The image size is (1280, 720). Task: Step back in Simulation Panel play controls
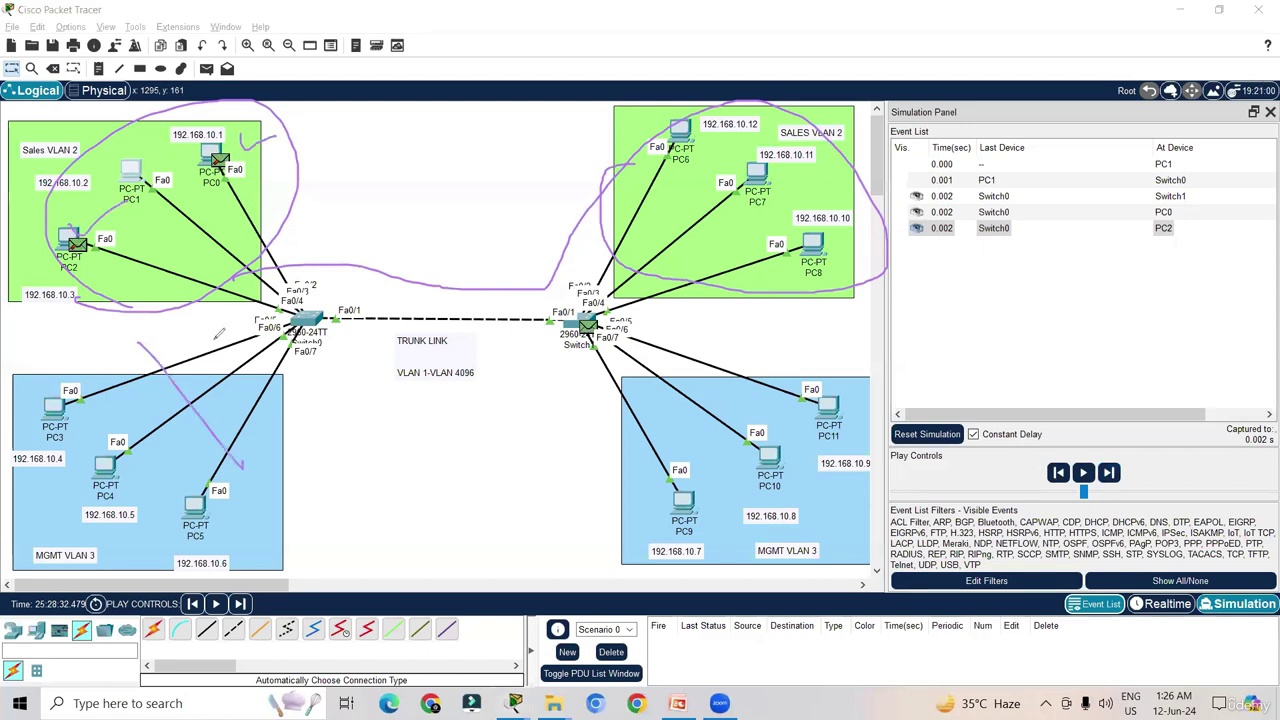pos(1058,473)
